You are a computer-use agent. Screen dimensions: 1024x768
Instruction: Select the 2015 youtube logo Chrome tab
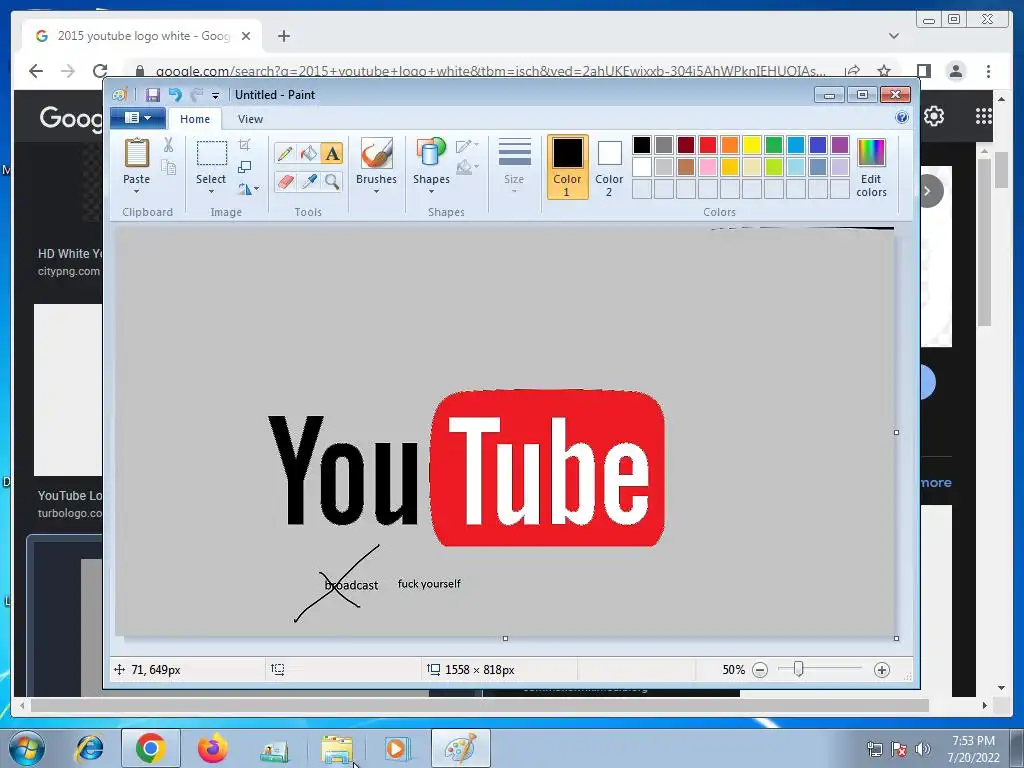[x=142, y=36]
